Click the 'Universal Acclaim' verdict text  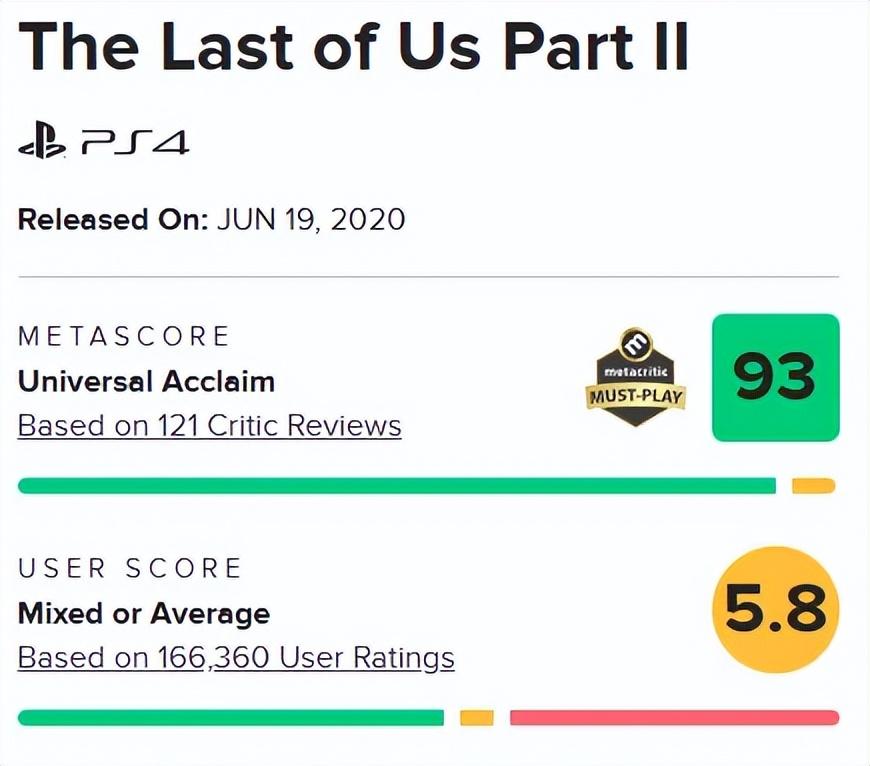(x=146, y=381)
